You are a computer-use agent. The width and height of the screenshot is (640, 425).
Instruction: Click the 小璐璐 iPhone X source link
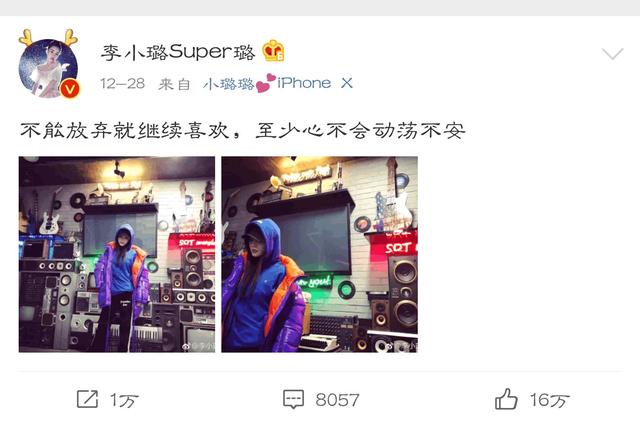[x=278, y=83]
